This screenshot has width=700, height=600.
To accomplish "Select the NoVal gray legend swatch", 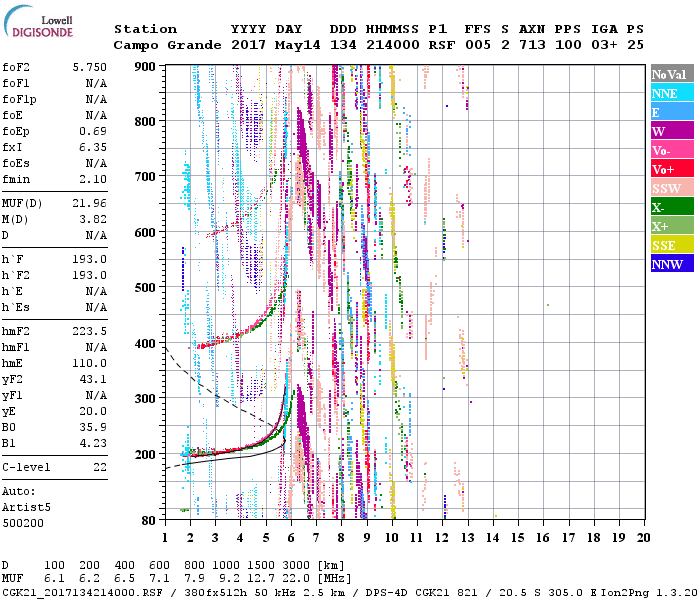I will tap(672, 74).
